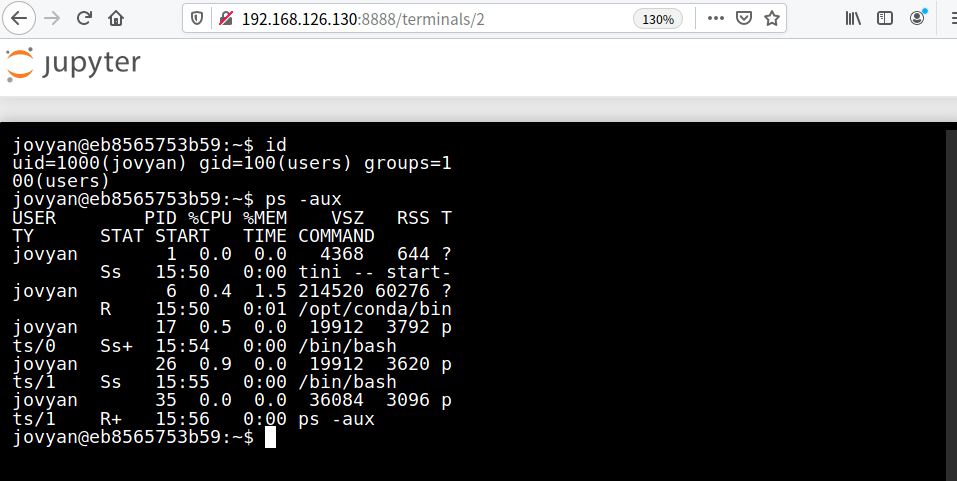Click the insecure connection padlock icon
Viewport: 957px width, 481px height.
coord(226,19)
